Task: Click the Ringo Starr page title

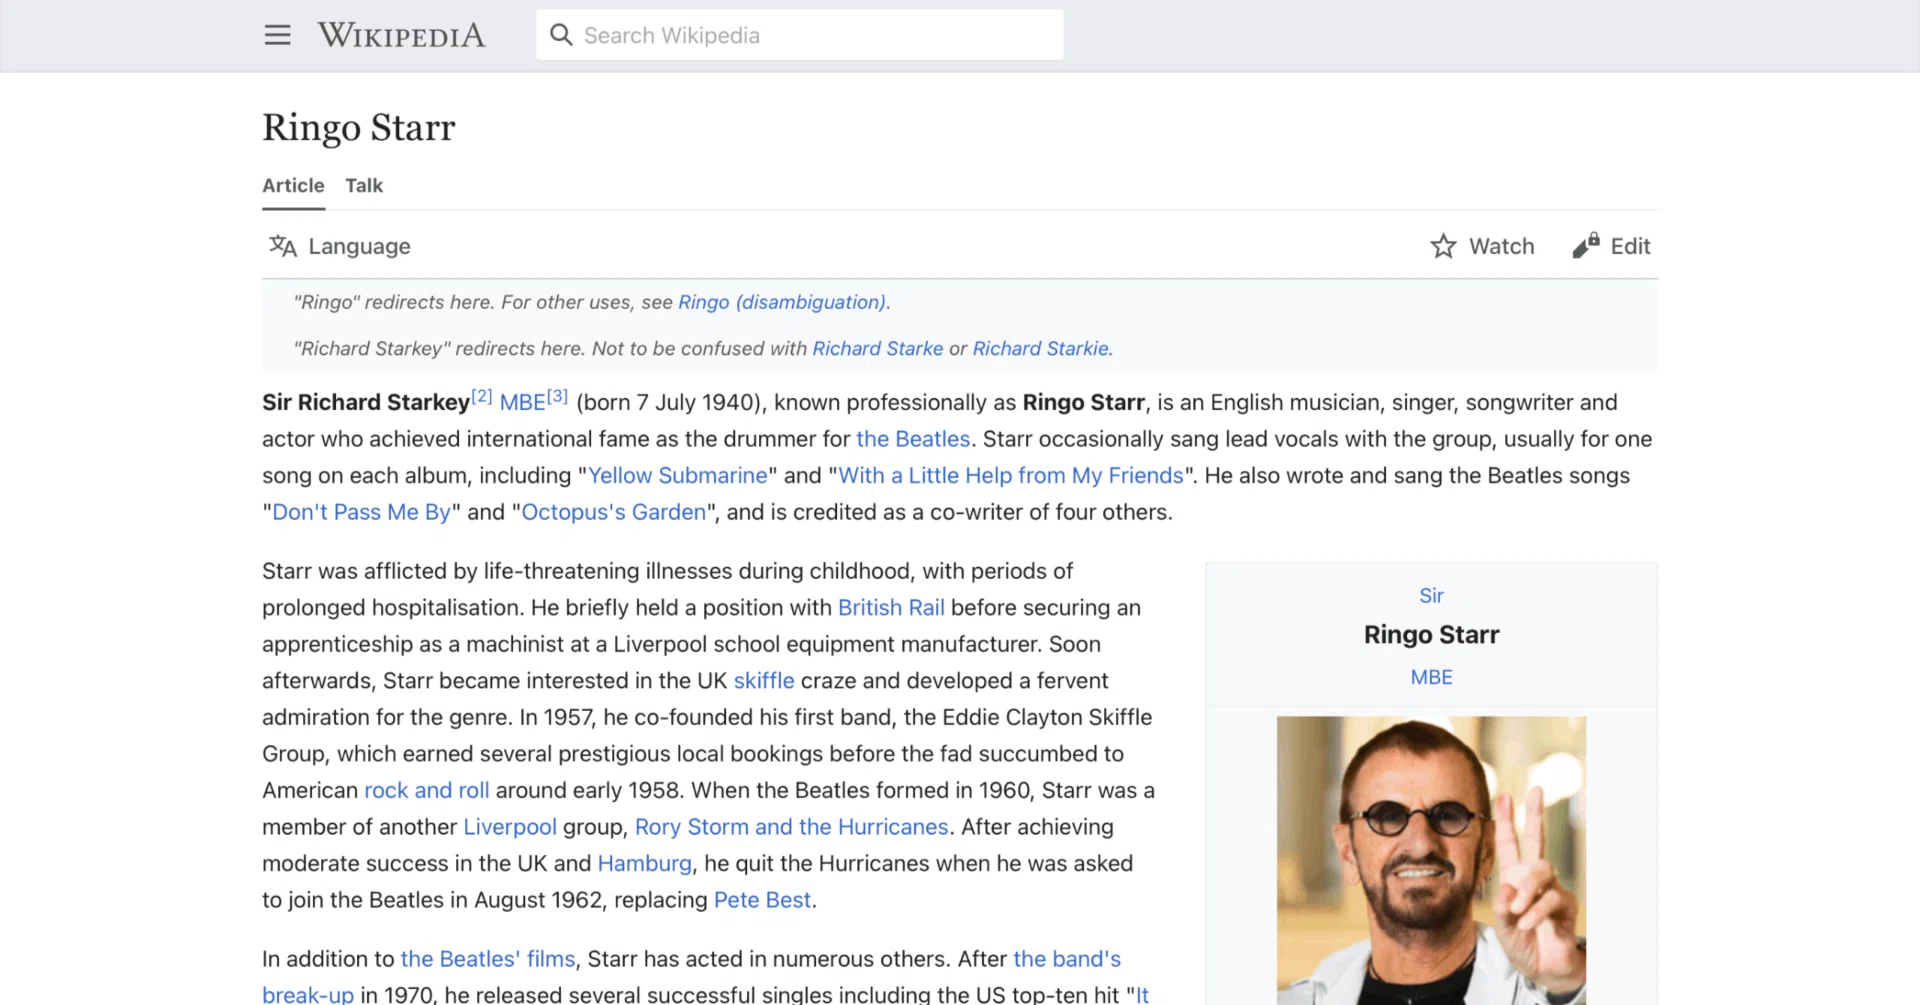Action: click(x=359, y=127)
